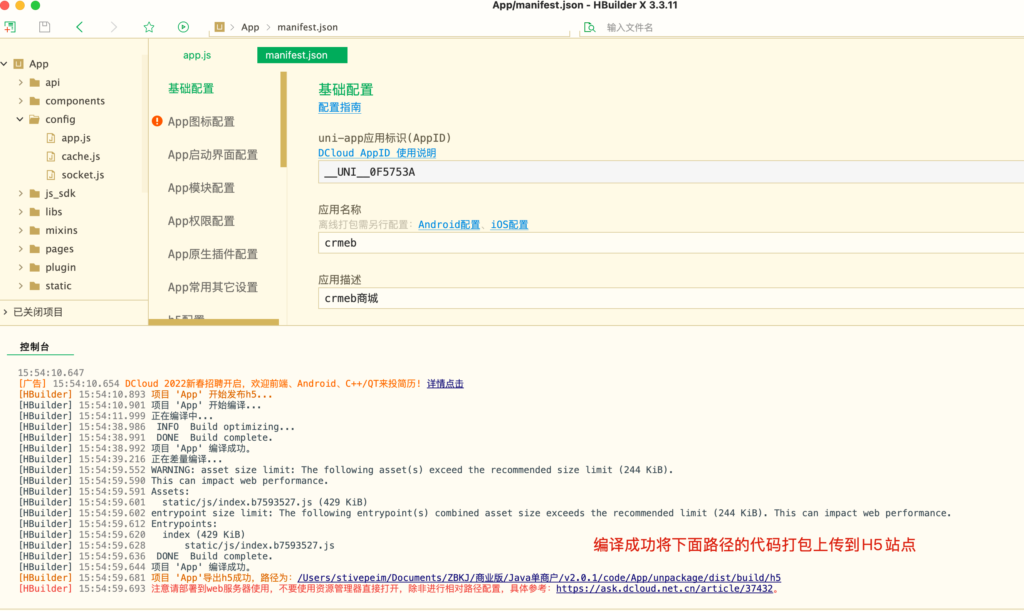The image size is (1024, 611).
Task: Click the api folder icon
Action: [x=35, y=82]
